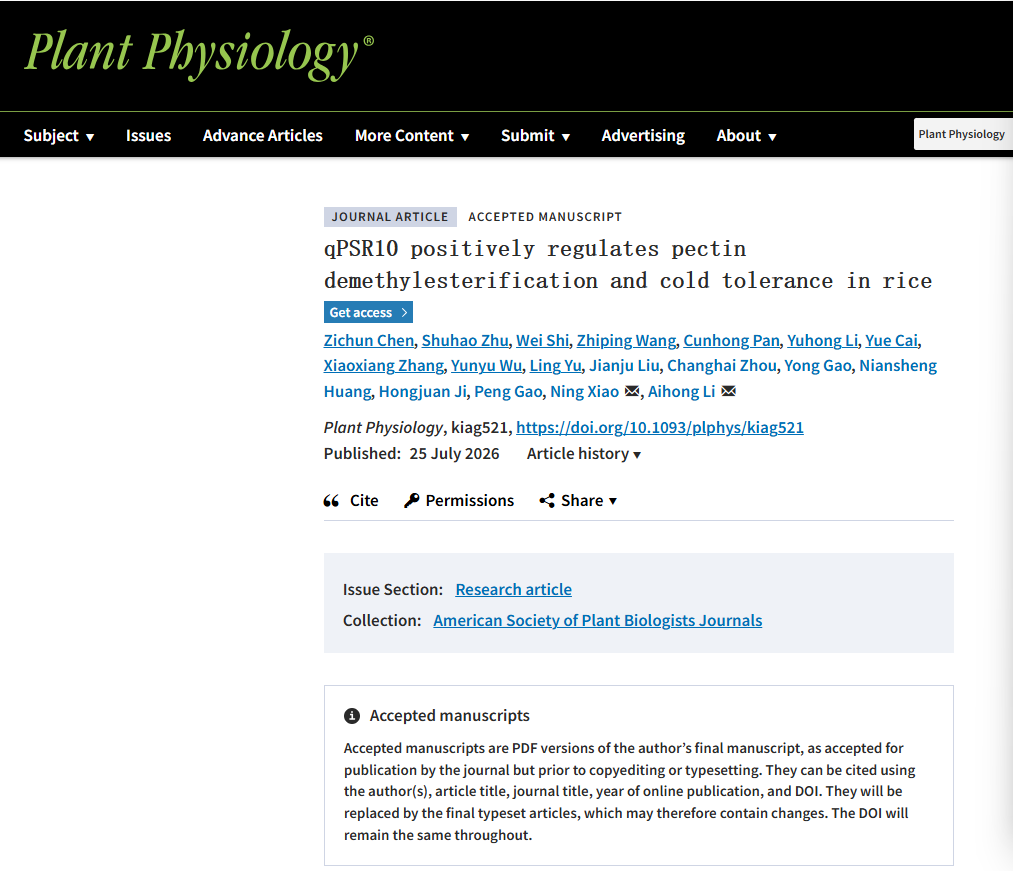Click envelope icon next to Aihong Li
Viewport: 1013px width, 871px height.
[728, 392]
